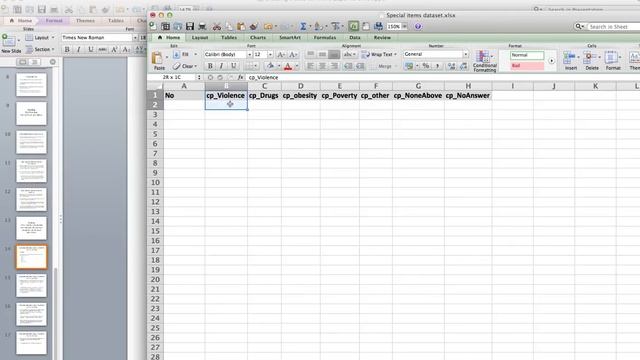Viewport: 640px width, 360px height.
Task: Toggle Bold in Excel ribbon
Action: click(x=210, y=66)
